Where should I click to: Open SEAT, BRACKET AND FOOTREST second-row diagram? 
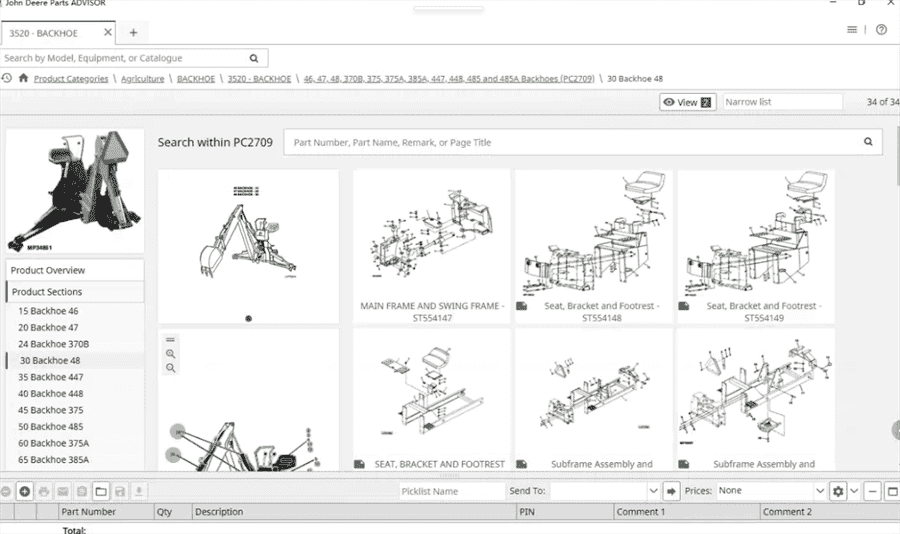coord(432,400)
